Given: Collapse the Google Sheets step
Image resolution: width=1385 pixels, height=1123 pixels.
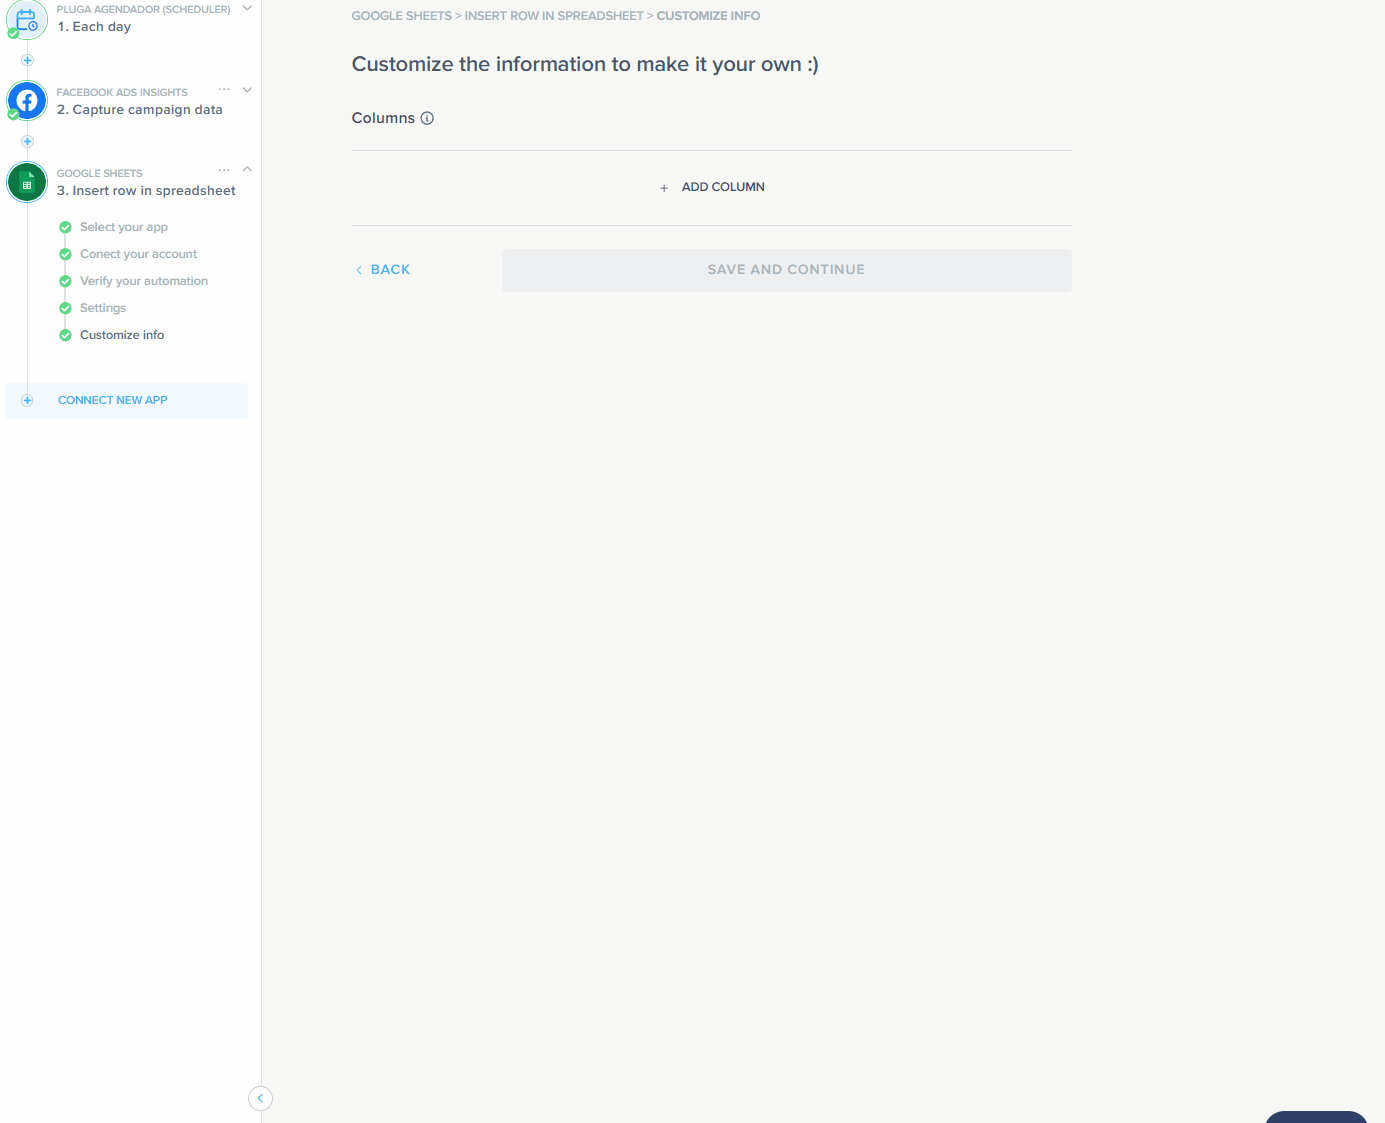Looking at the screenshot, I should tap(247, 169).
